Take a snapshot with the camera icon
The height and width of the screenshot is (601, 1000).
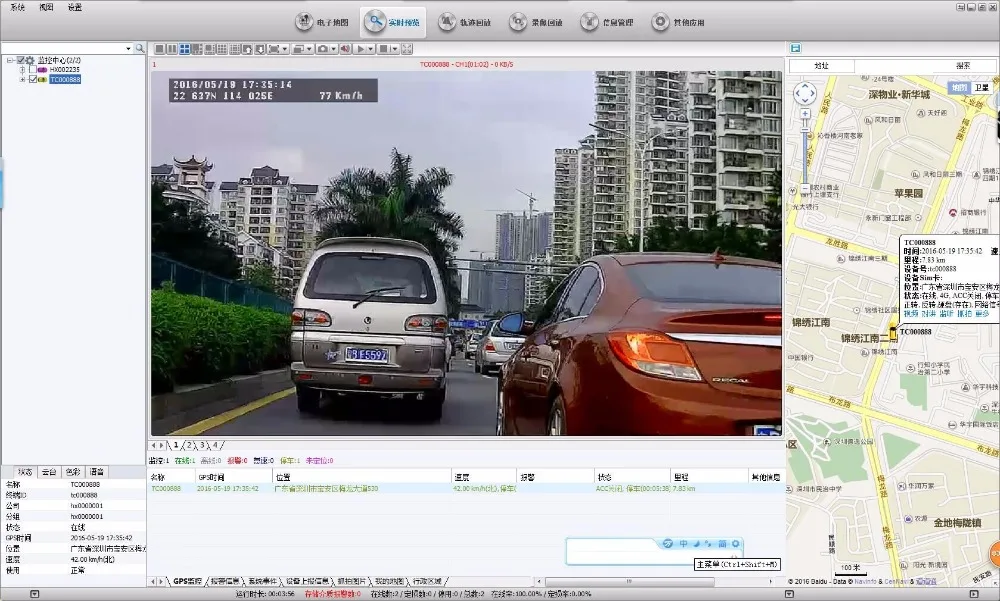point(323,49)
